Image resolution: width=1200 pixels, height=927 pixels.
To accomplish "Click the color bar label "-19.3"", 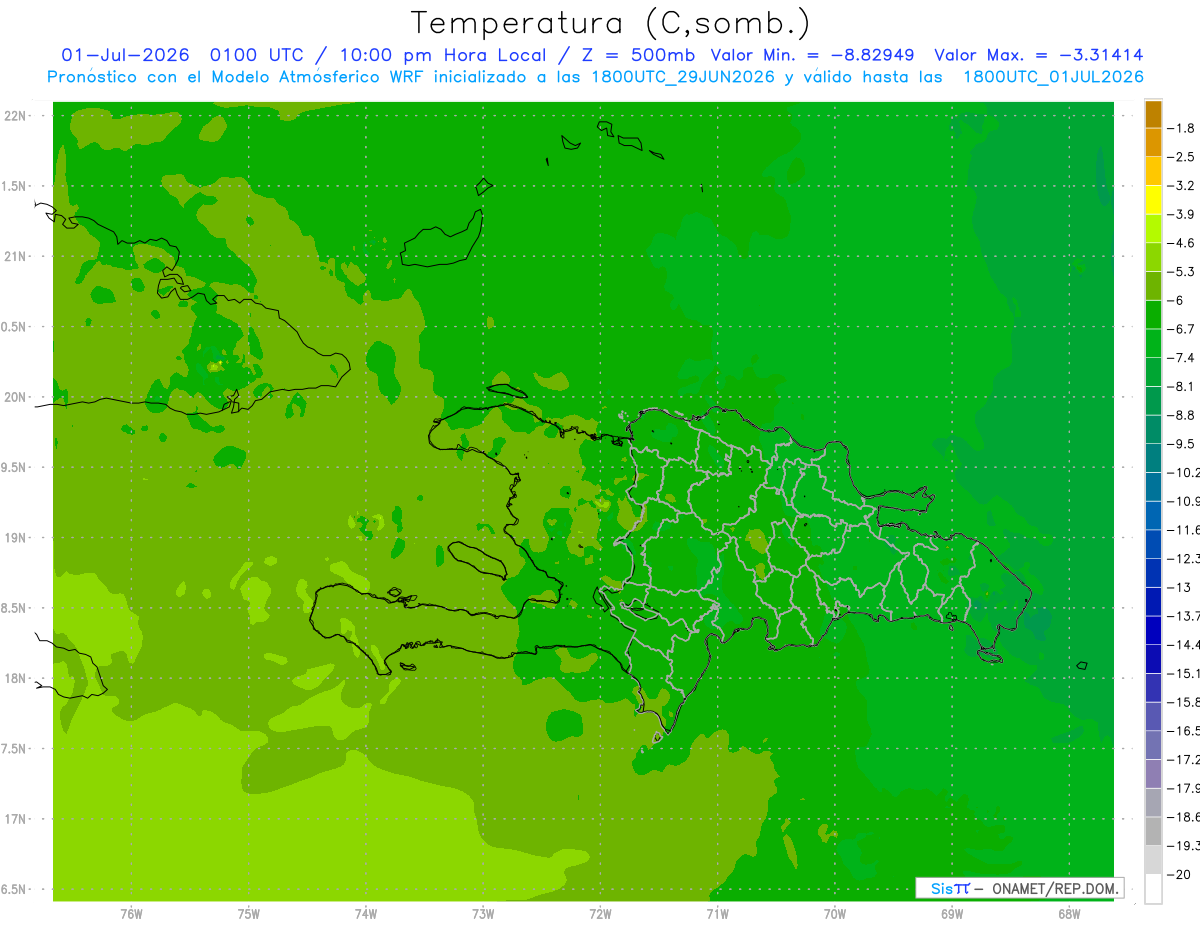I will [x=1183, y=846].
